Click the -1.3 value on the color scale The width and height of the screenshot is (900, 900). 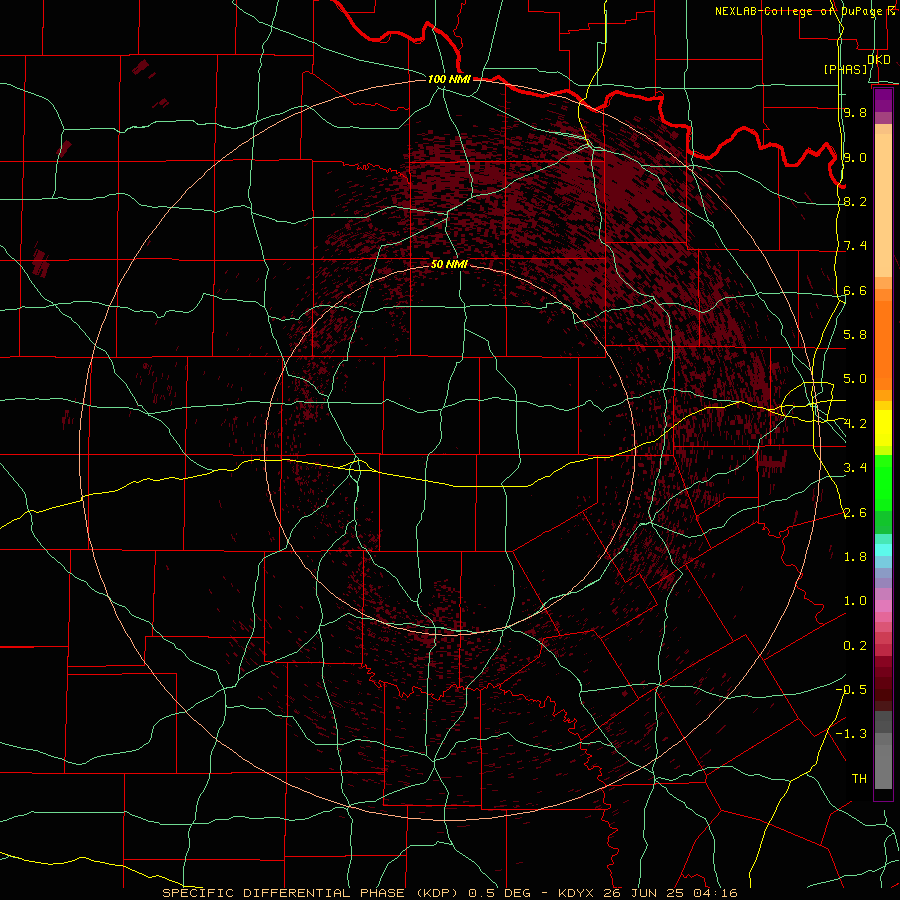pos(851,734)
